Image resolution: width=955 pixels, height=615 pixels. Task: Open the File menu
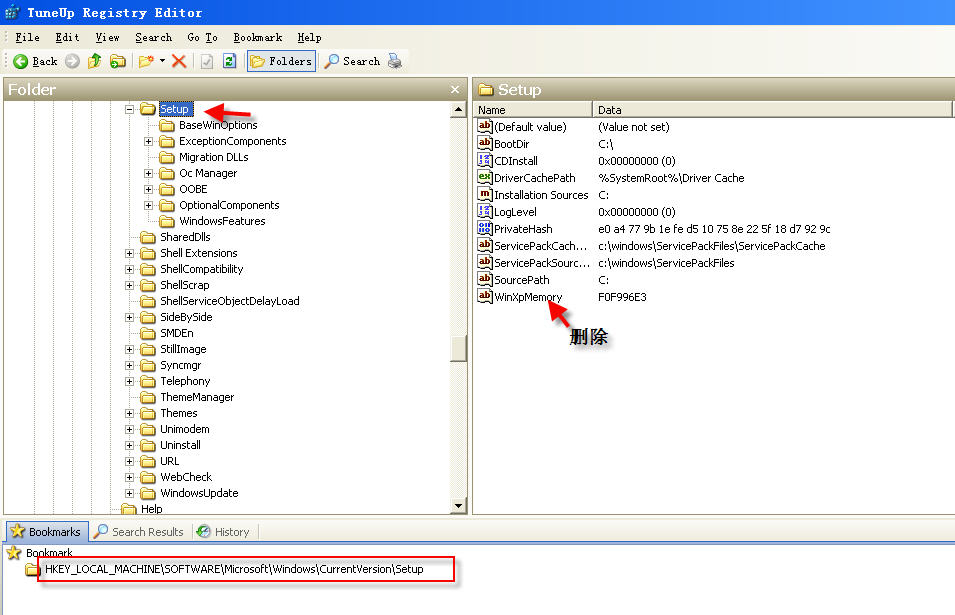(x=27, y=38)
